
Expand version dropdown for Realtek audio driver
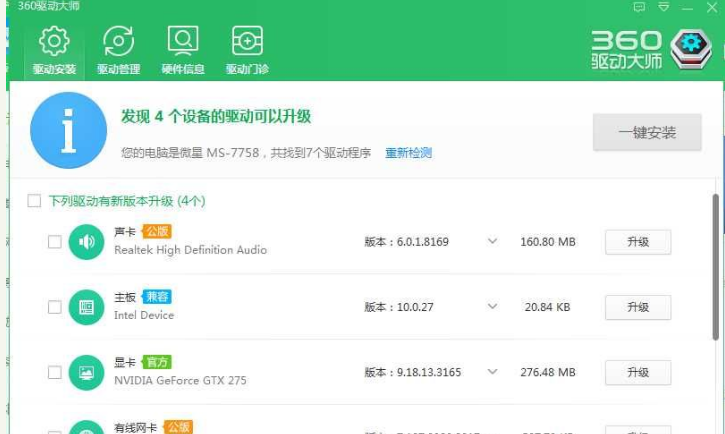click(x=492, y=242)
